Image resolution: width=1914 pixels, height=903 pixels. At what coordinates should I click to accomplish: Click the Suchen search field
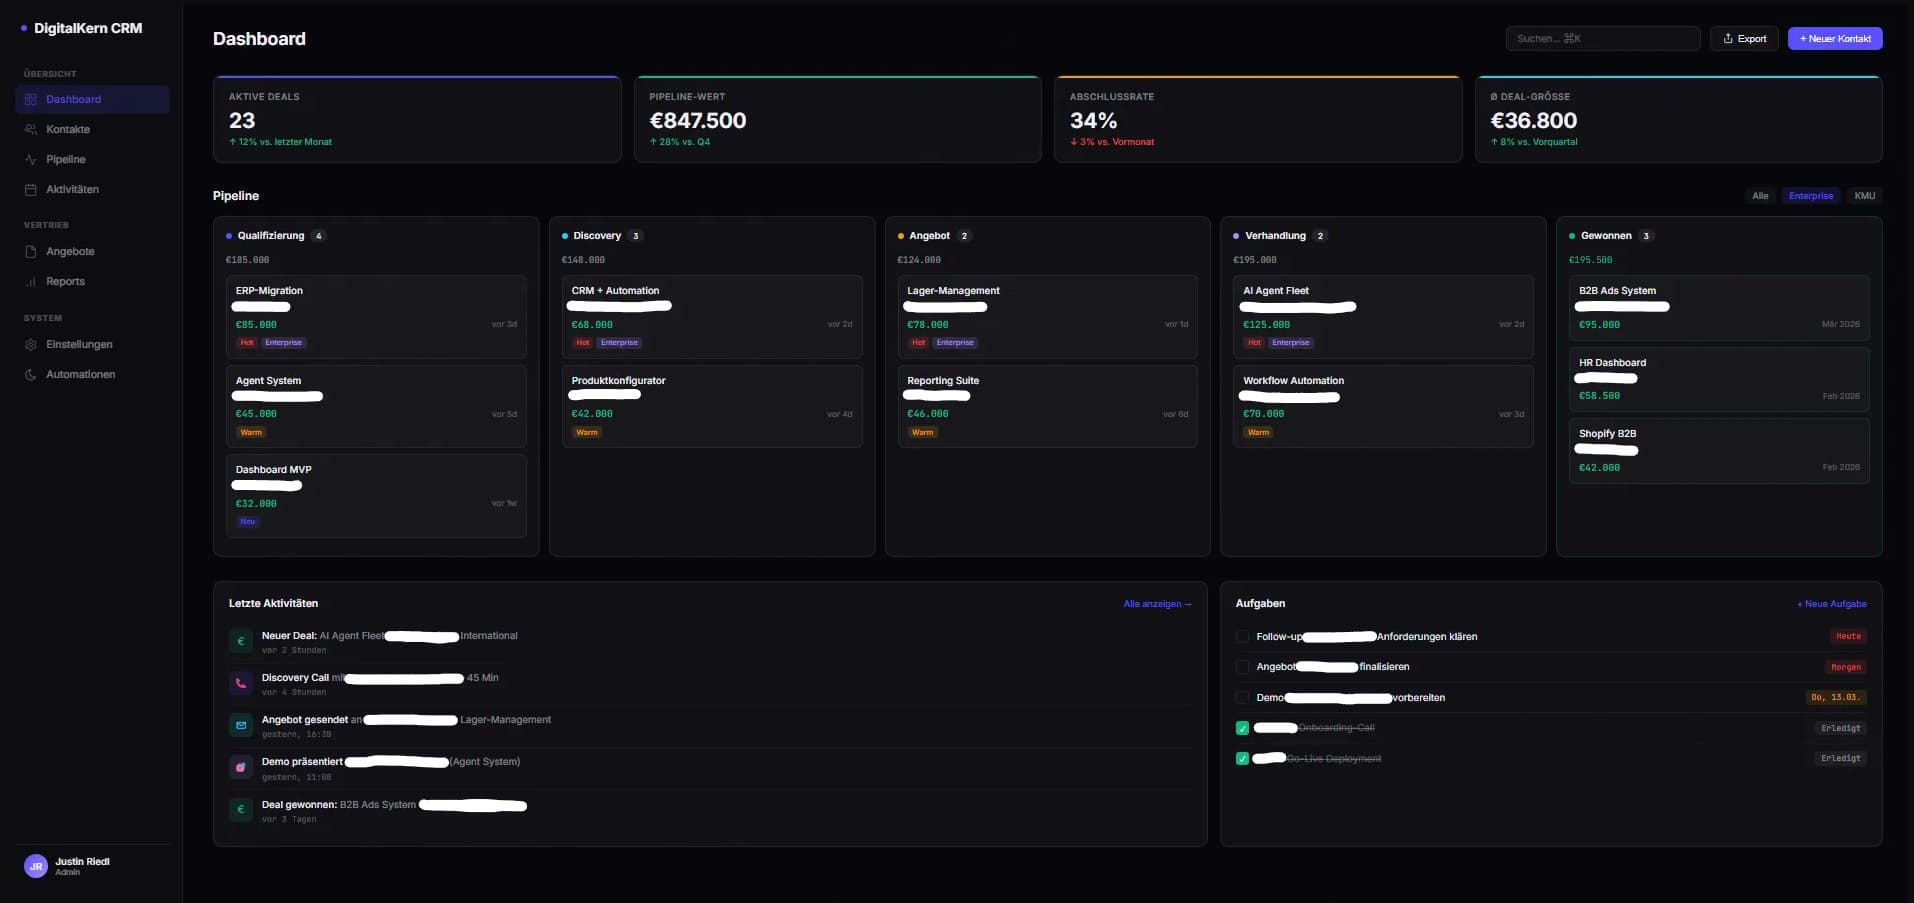coord(1602,38)
